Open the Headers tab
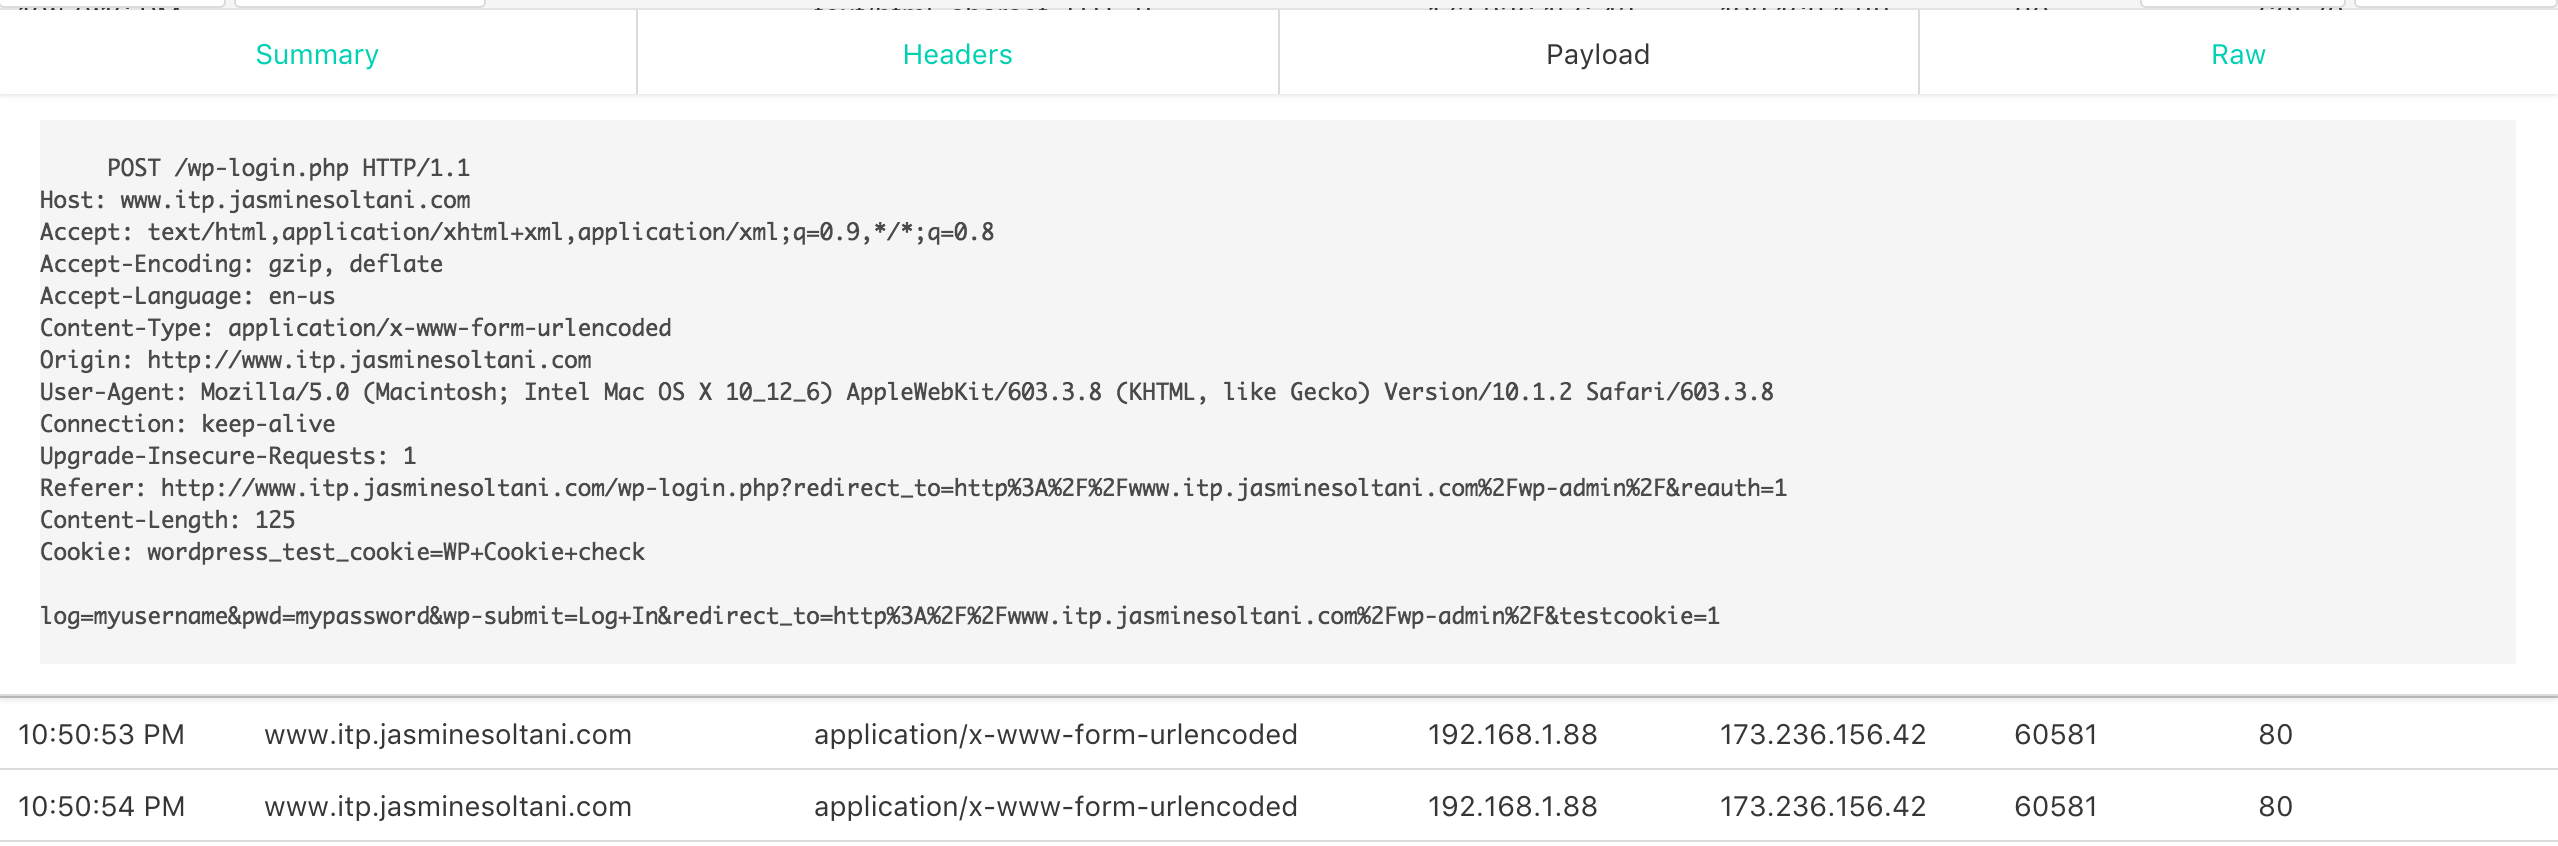Image resolution: width=2558 pixels, height=846 pixels. (957, 55)
